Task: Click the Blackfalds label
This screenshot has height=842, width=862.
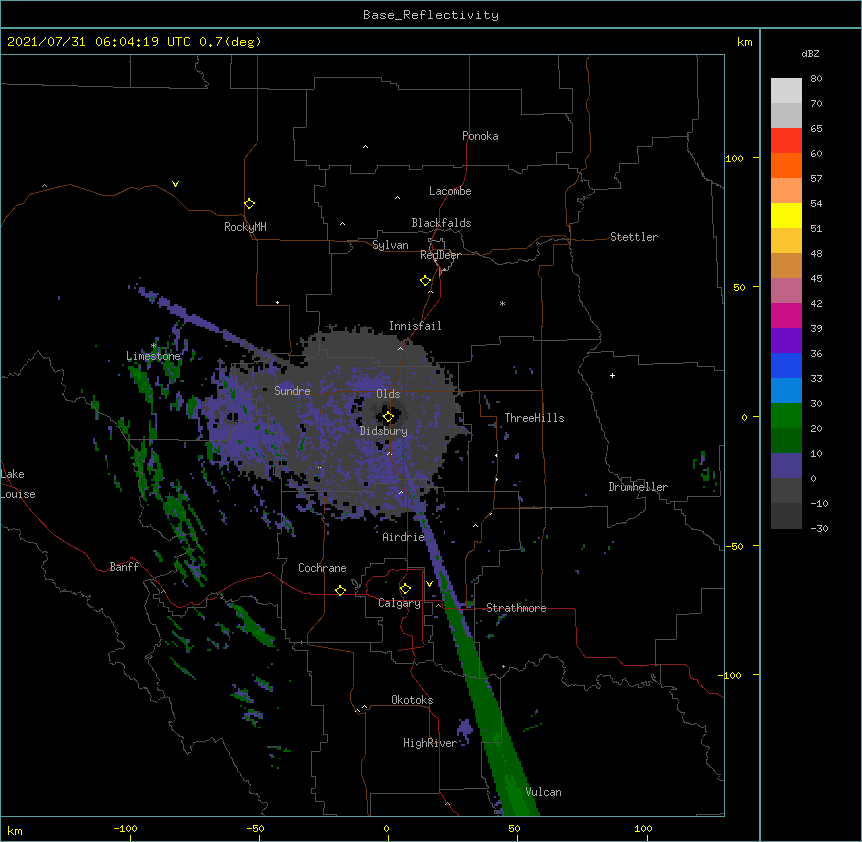Action: (441, 223)
